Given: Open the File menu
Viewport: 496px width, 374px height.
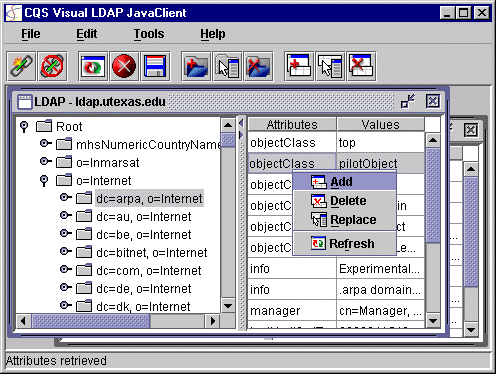Looking at the screenshot, I should [31, 34].
